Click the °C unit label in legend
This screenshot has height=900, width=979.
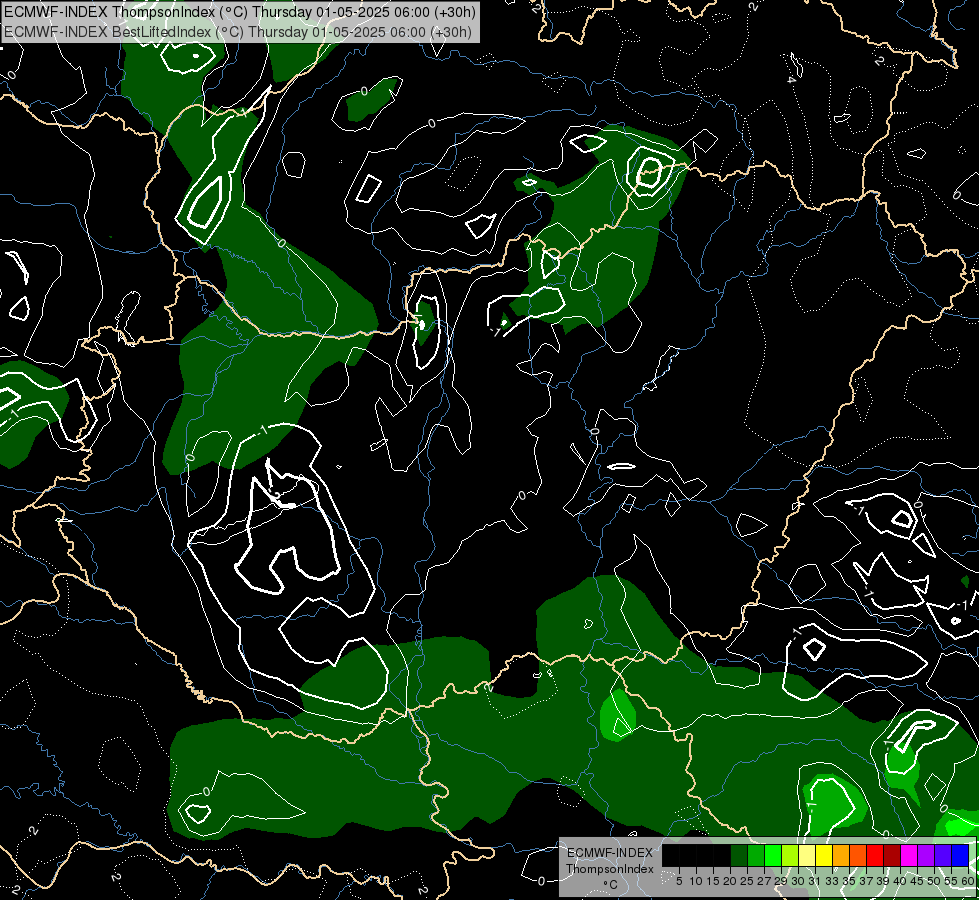(x=611, y=885)
